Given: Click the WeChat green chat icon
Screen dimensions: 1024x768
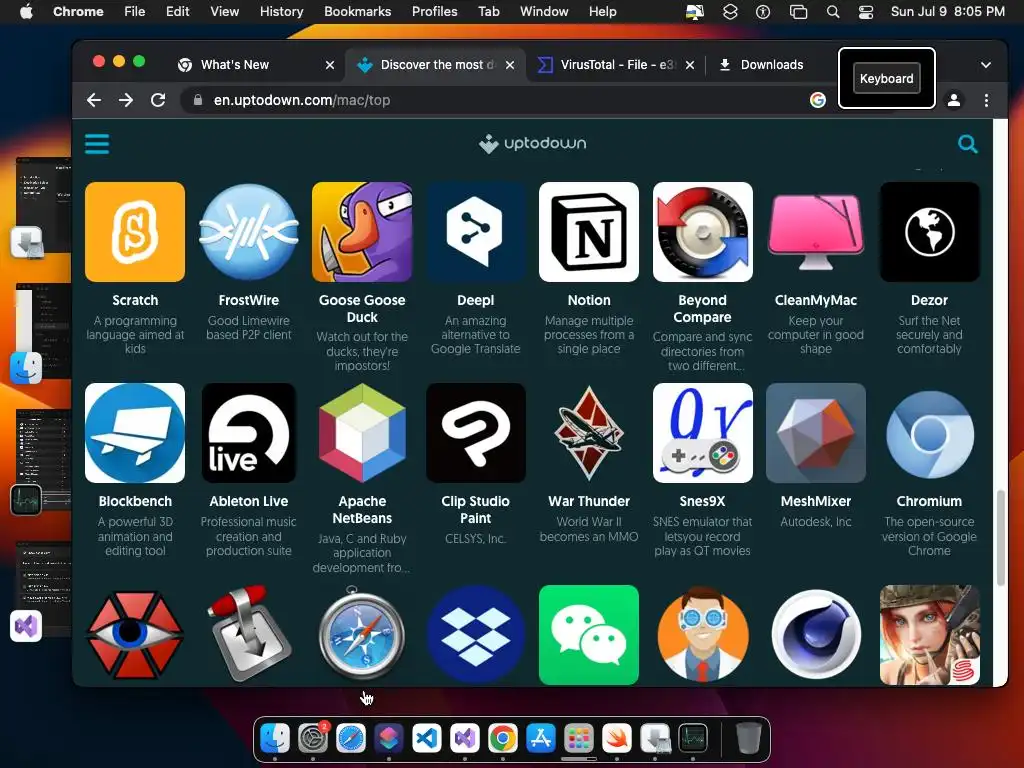Looking at the screenshot, I should (x=589, y=635).
